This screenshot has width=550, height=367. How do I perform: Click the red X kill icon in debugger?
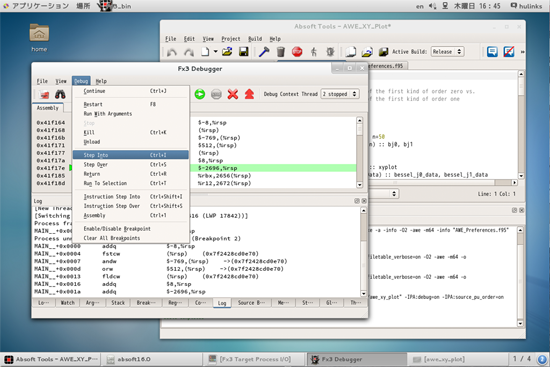pos(233,94)
